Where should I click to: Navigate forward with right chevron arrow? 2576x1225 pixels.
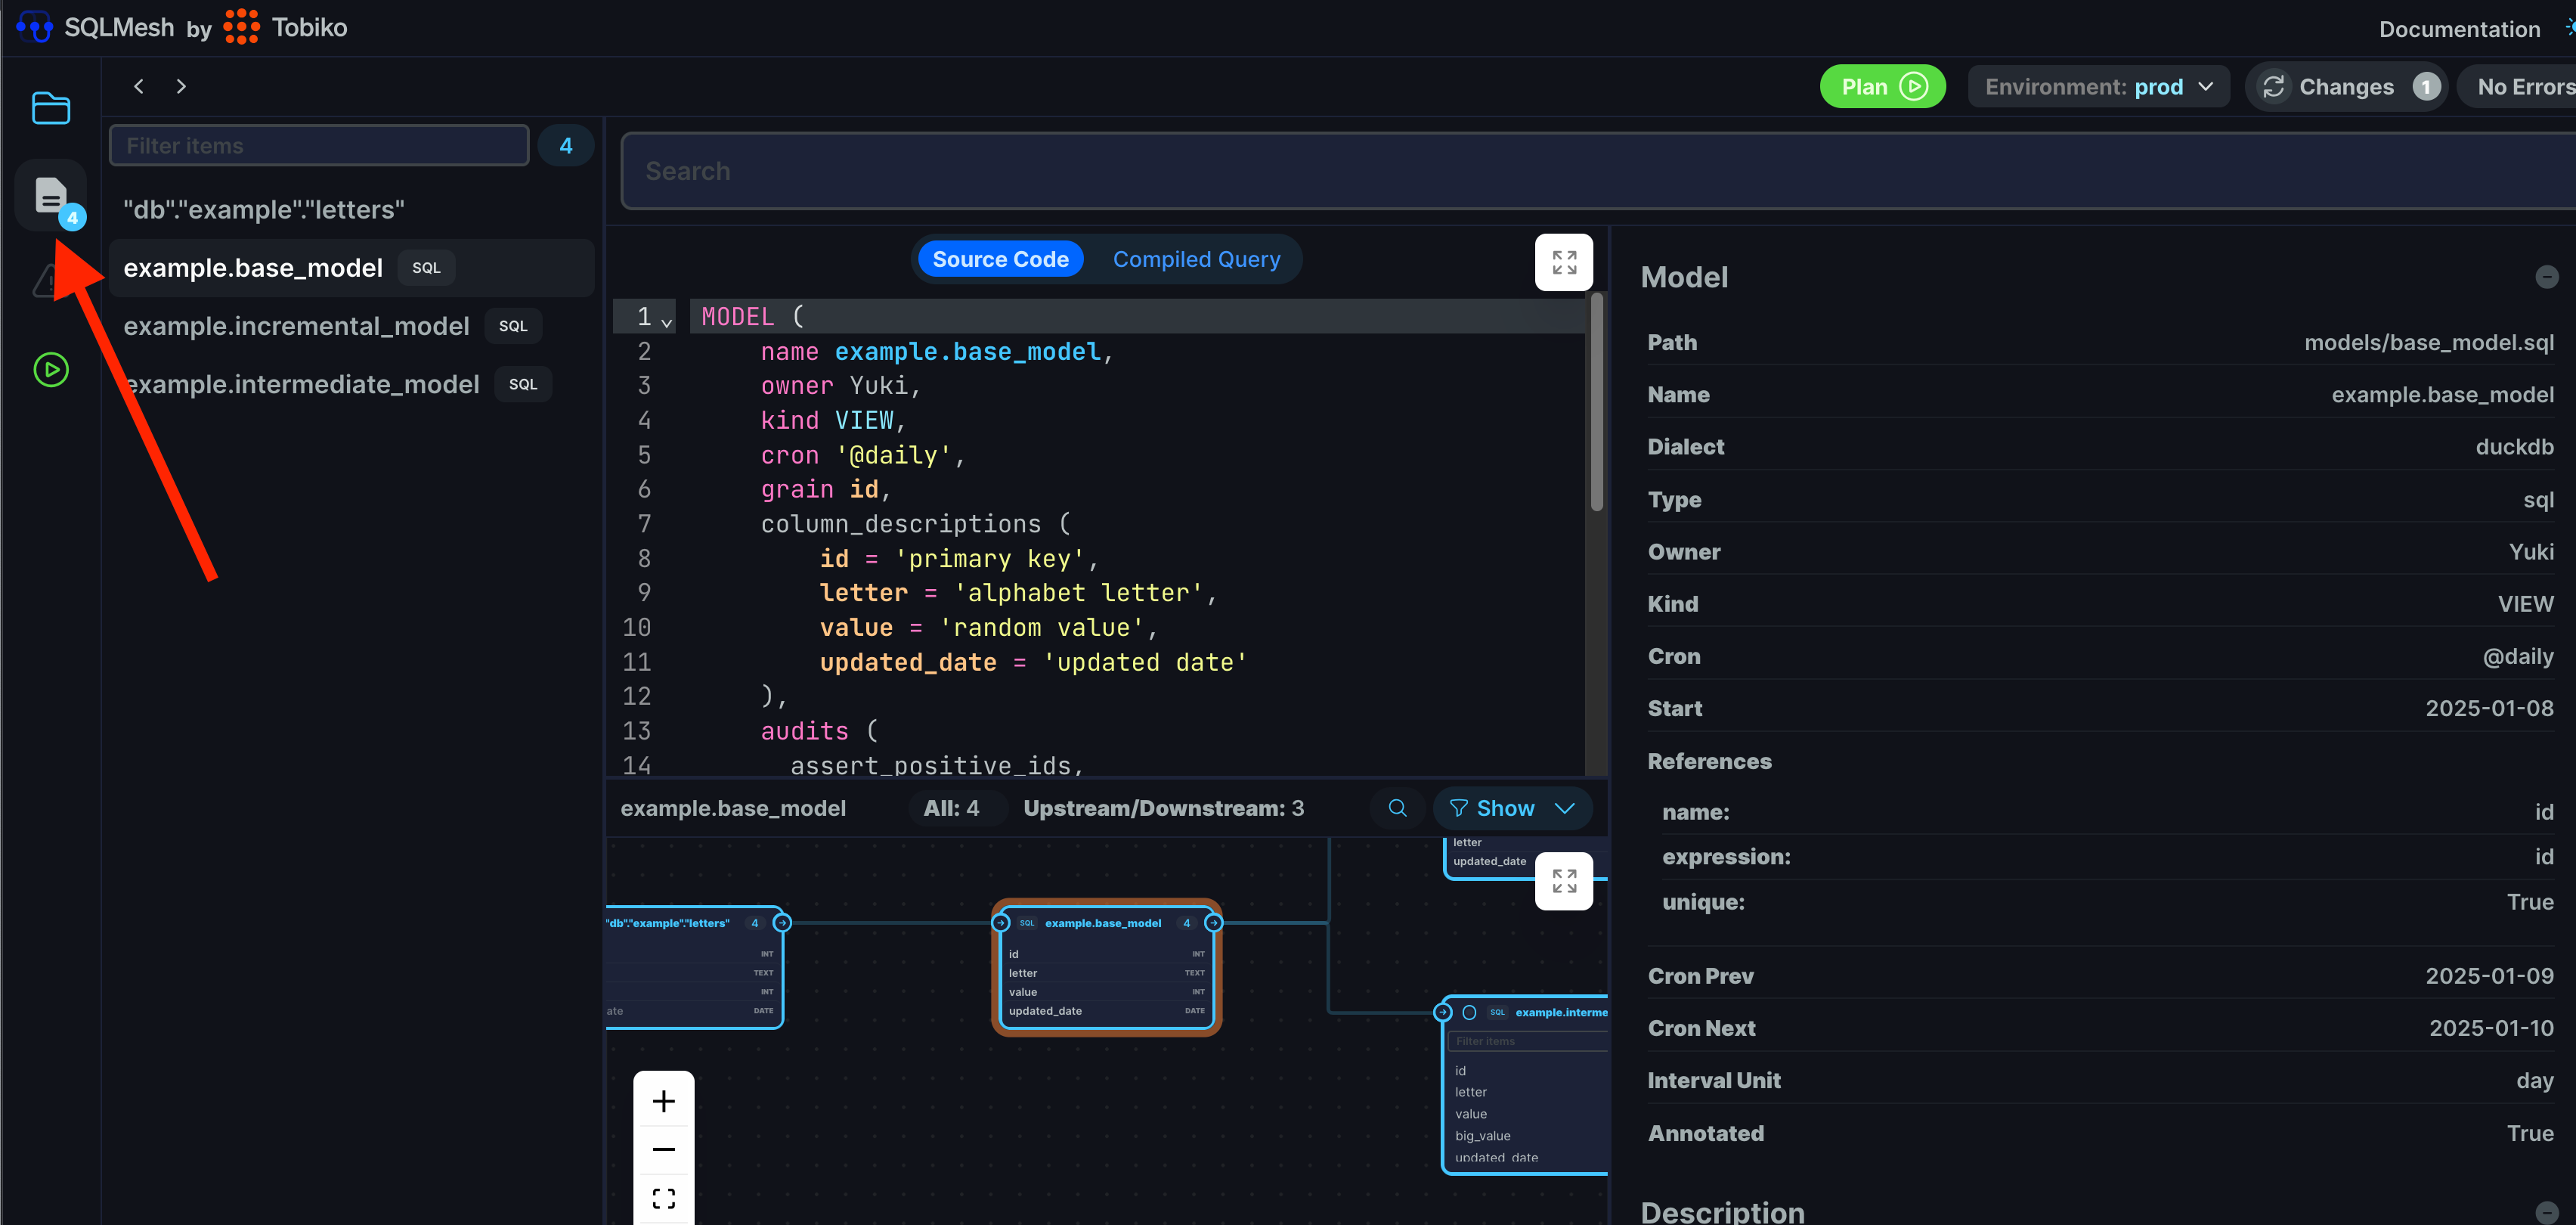click(181, 87)
